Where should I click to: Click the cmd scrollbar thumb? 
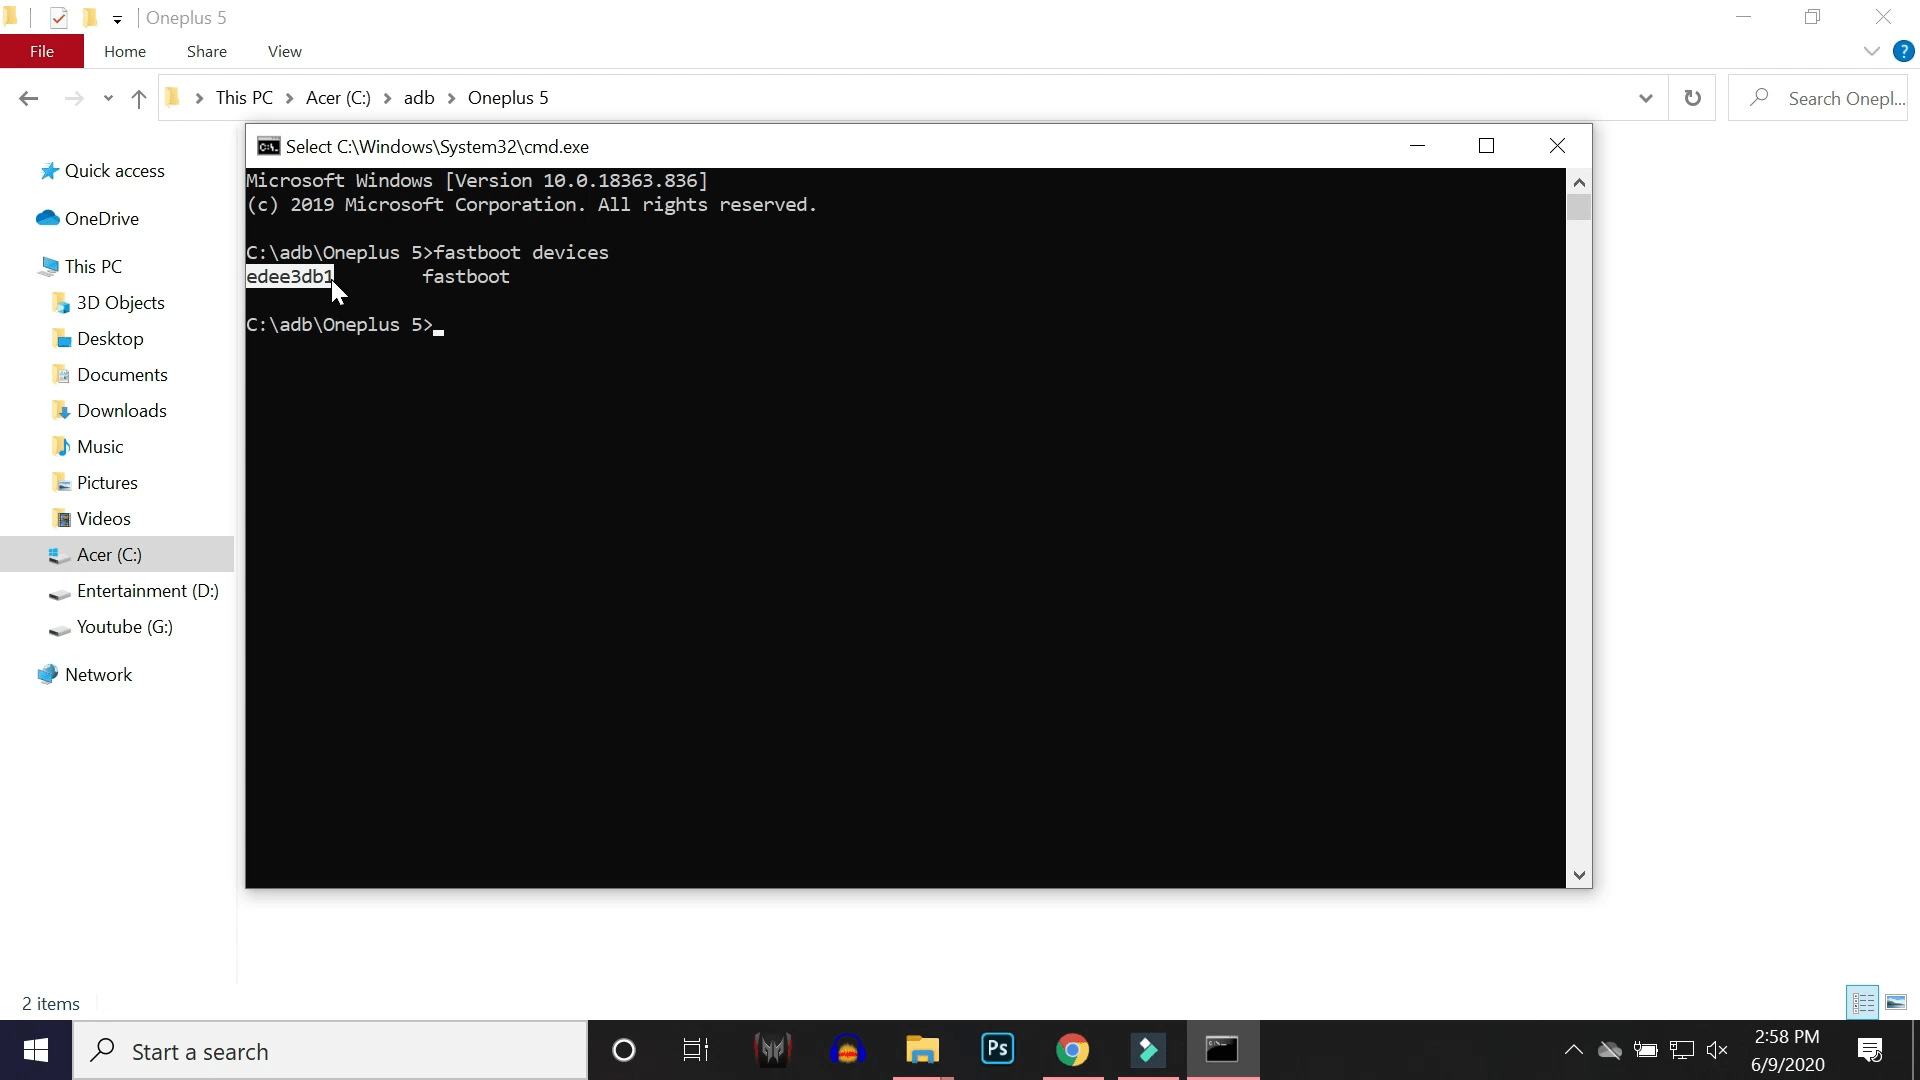point(1579,207)
